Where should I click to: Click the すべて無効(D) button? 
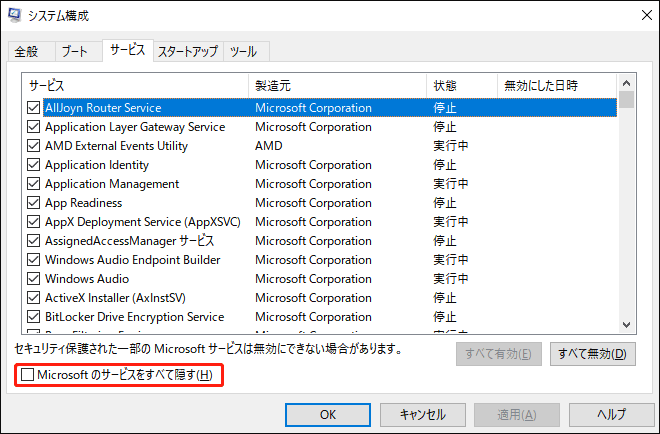pos(593,354)
